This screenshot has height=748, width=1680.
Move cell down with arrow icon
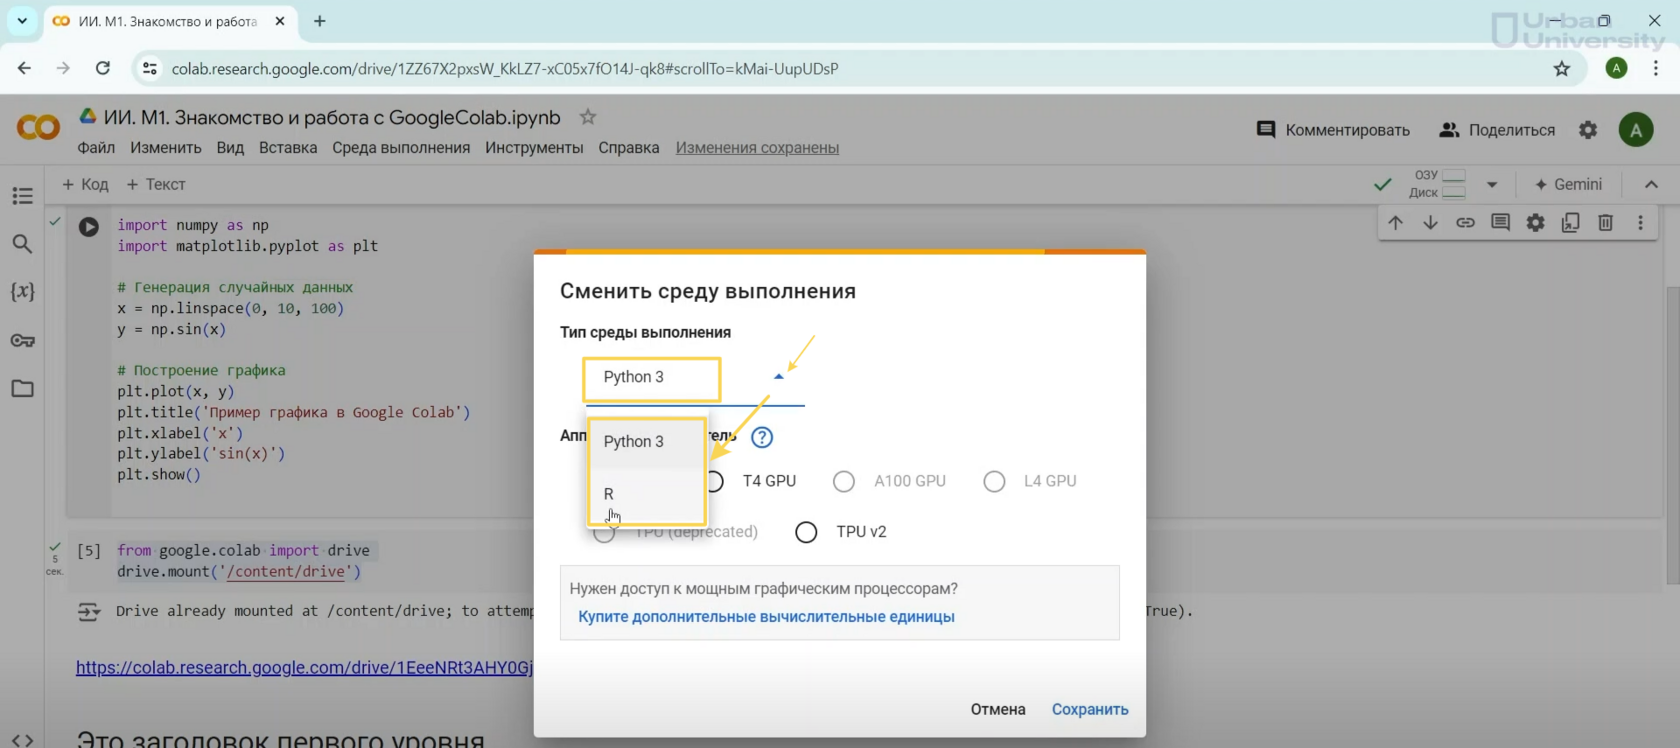tap(1430, 223)
